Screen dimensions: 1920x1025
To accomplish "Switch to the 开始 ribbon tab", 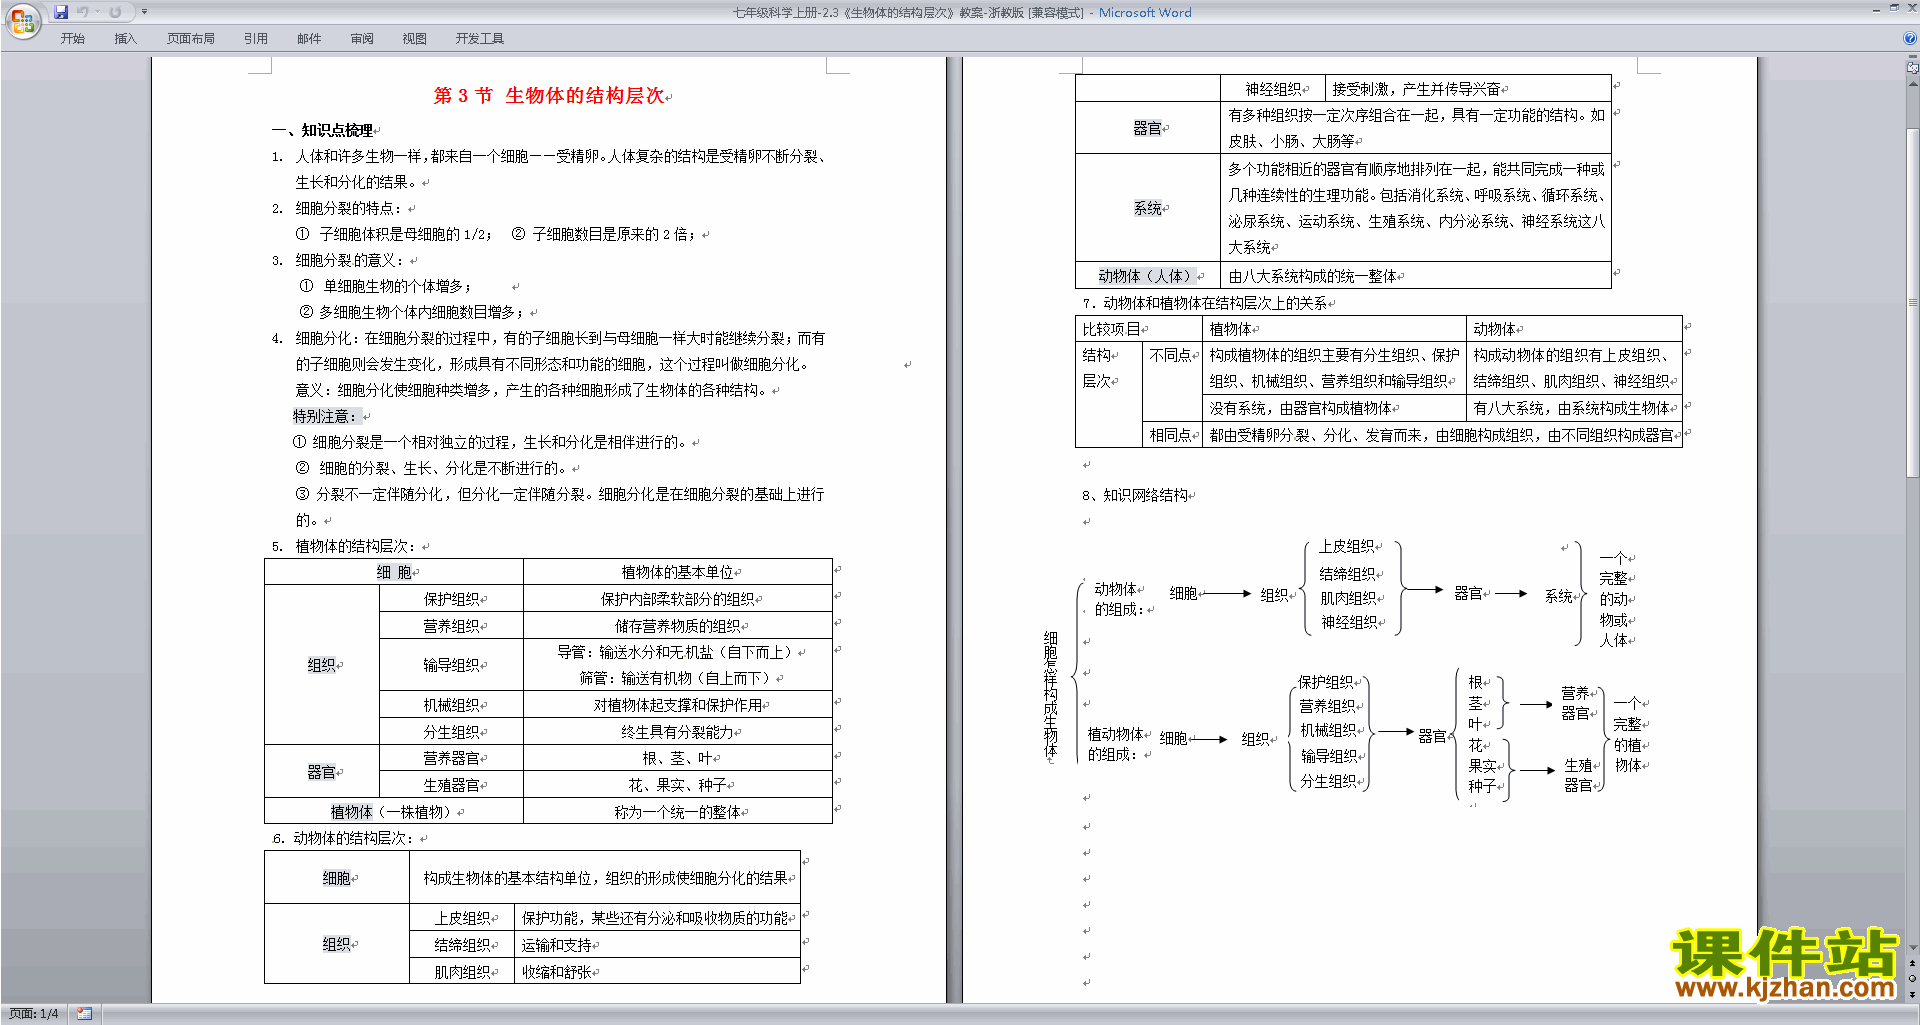I will pos(73,39).
